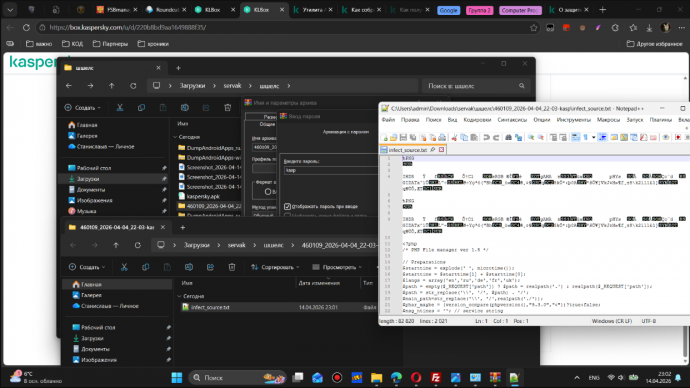Open the FileZilla icon on the taskbar
Viewport: 690px width, 388px height.
[436, 377]
